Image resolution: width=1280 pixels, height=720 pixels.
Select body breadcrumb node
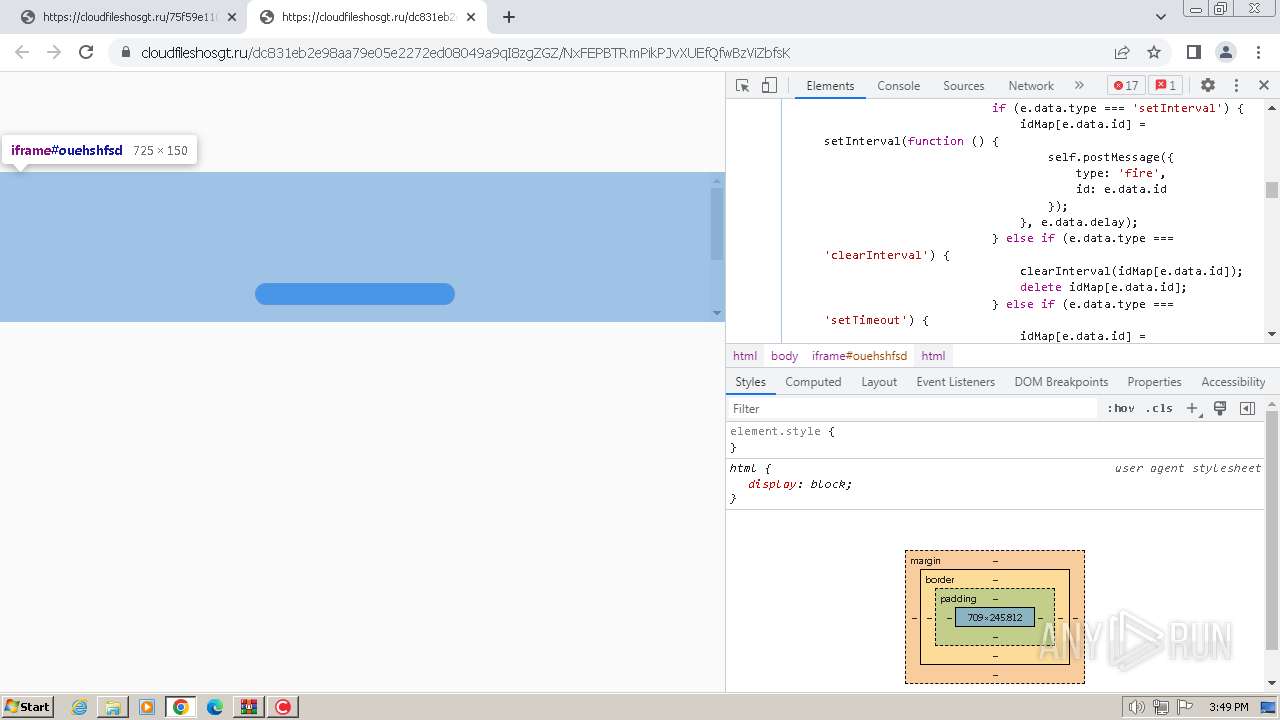[x=784, y=356]
